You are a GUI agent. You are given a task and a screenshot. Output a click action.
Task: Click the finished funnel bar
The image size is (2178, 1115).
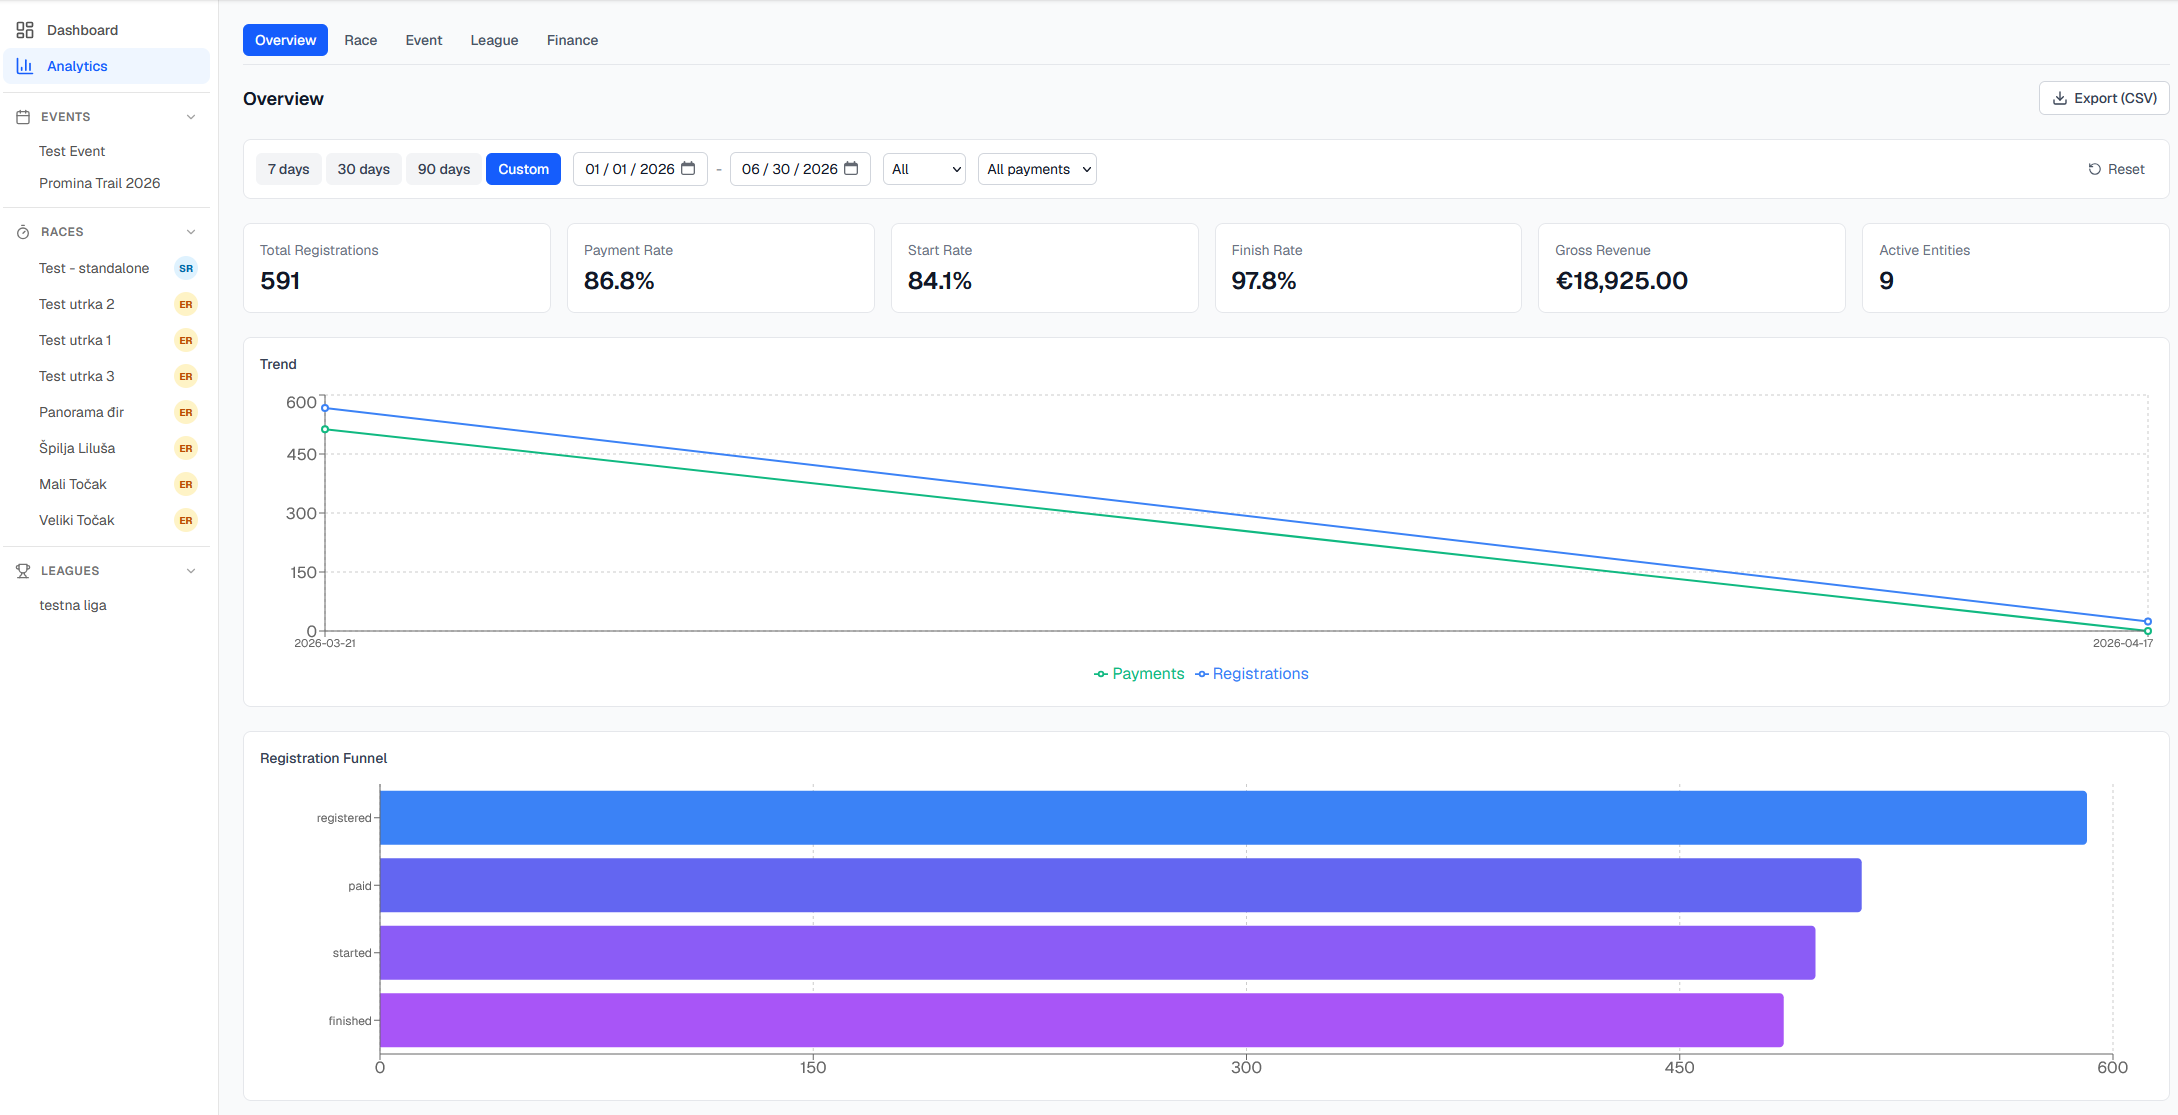click(1082, 1020)
